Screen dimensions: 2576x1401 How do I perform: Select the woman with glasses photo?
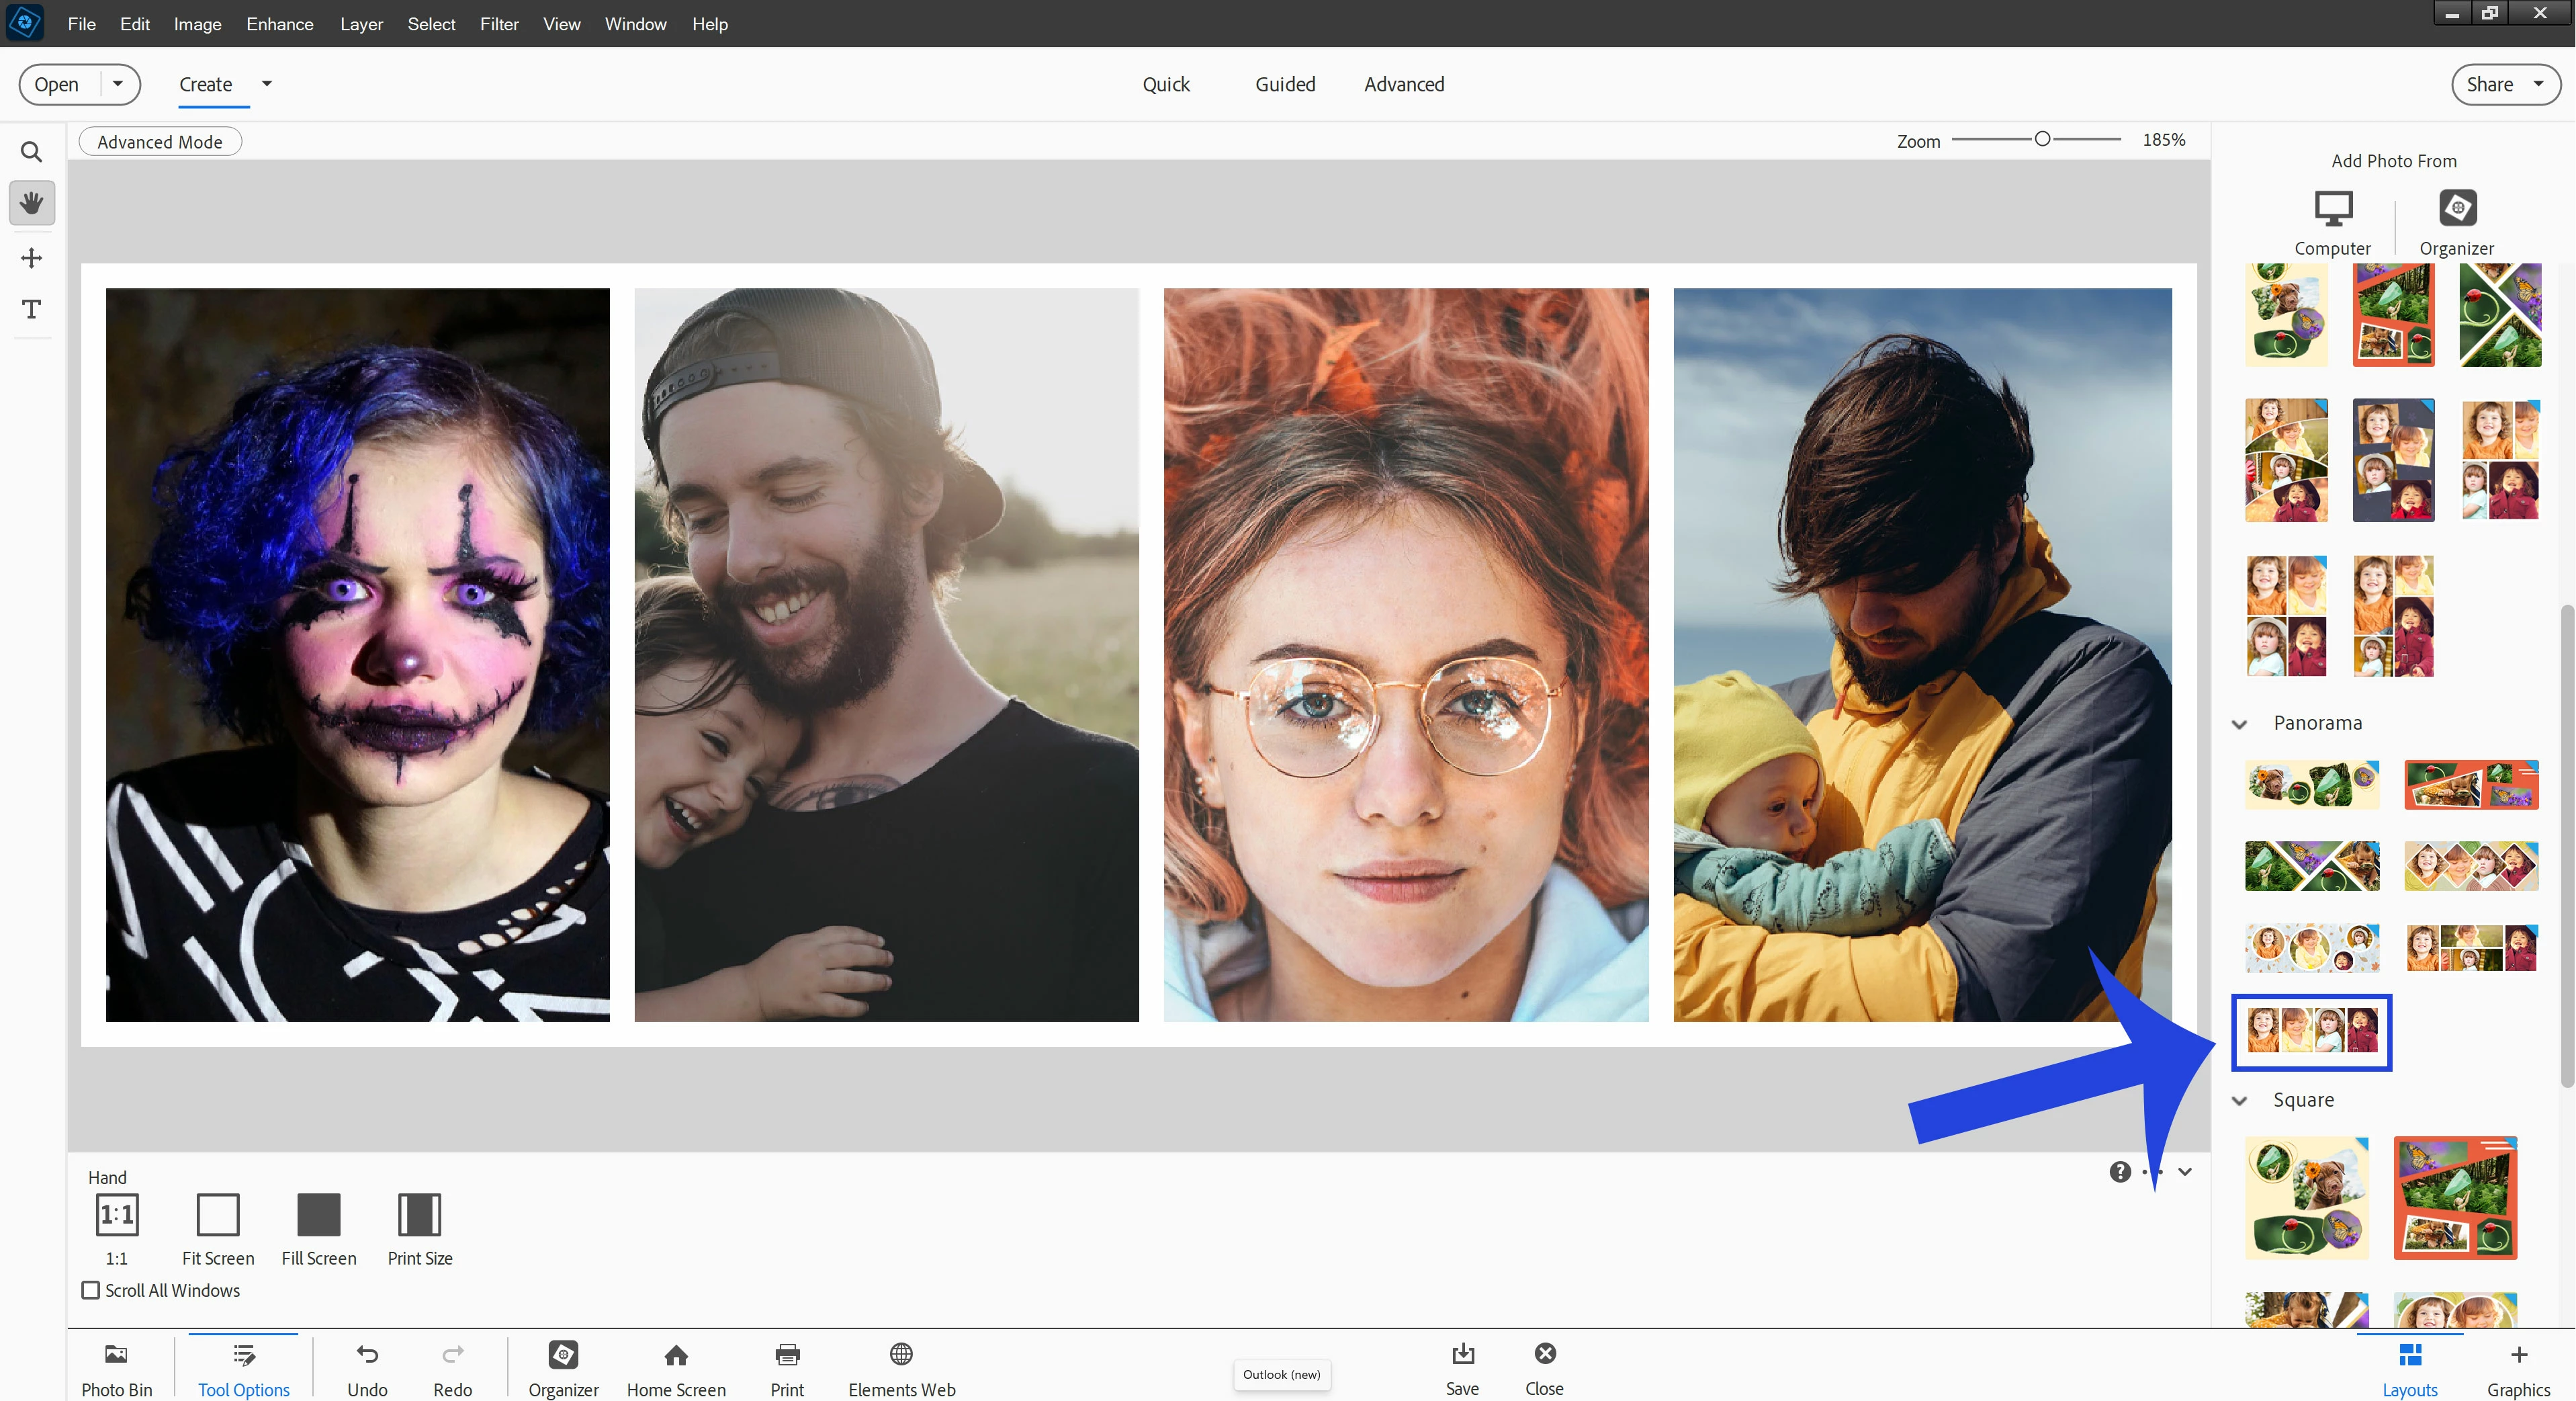[x=1406, y=655]
